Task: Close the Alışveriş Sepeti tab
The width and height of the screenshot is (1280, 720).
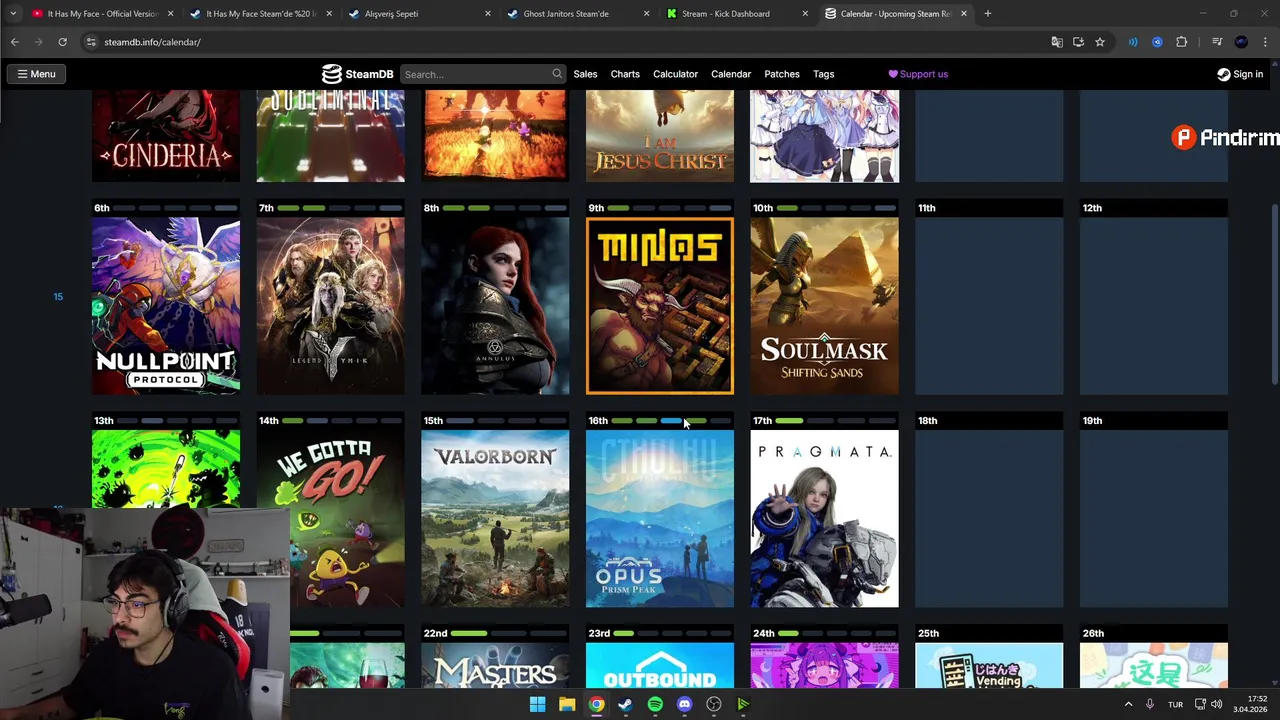Action: pos(488,14)
